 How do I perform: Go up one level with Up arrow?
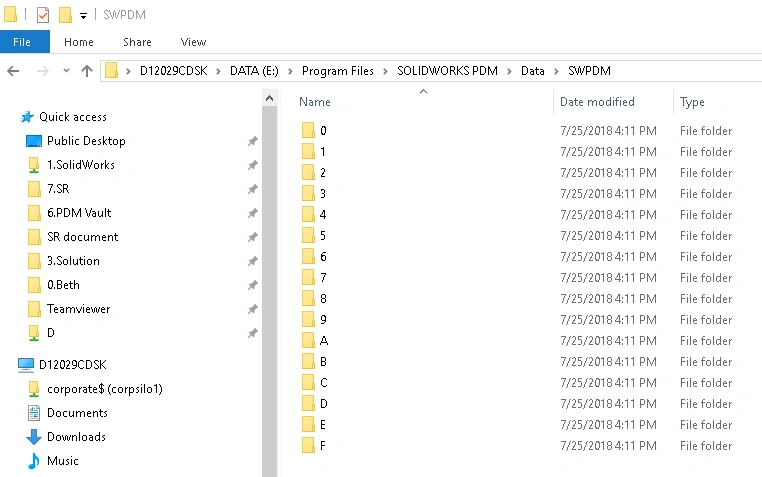point(87,71)
